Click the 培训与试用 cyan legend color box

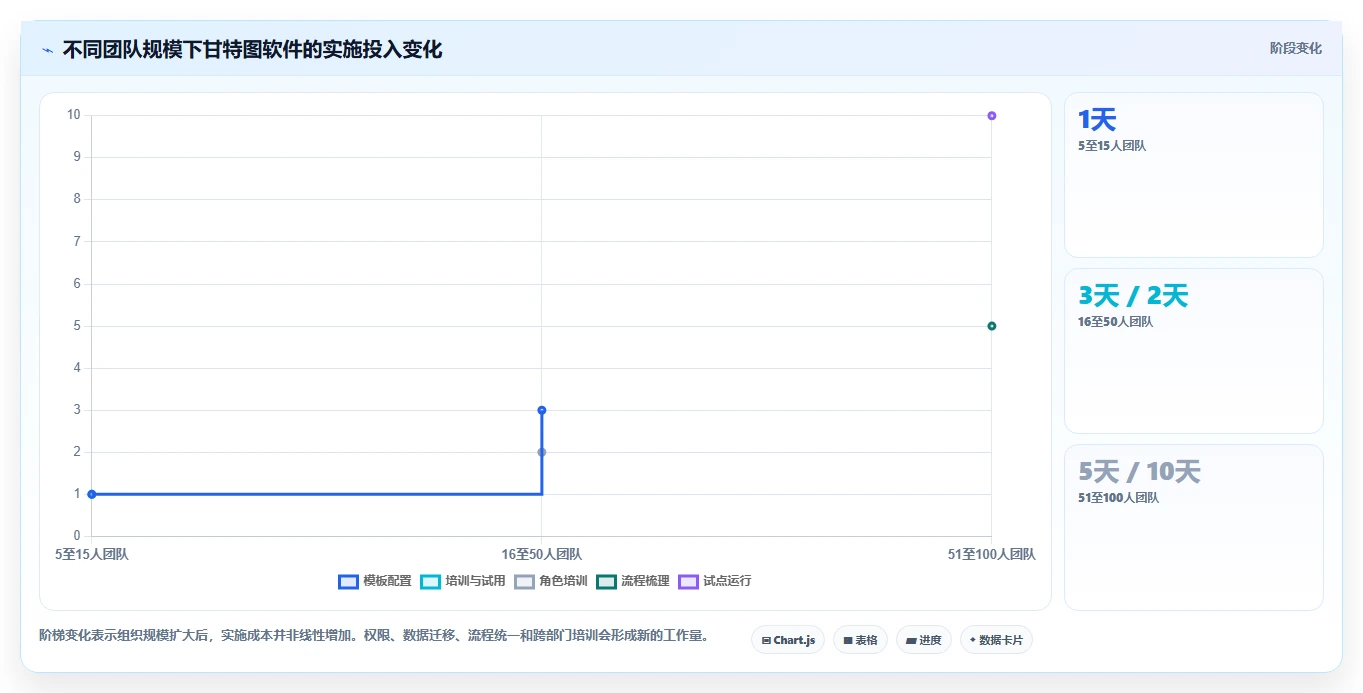point(430,582)
